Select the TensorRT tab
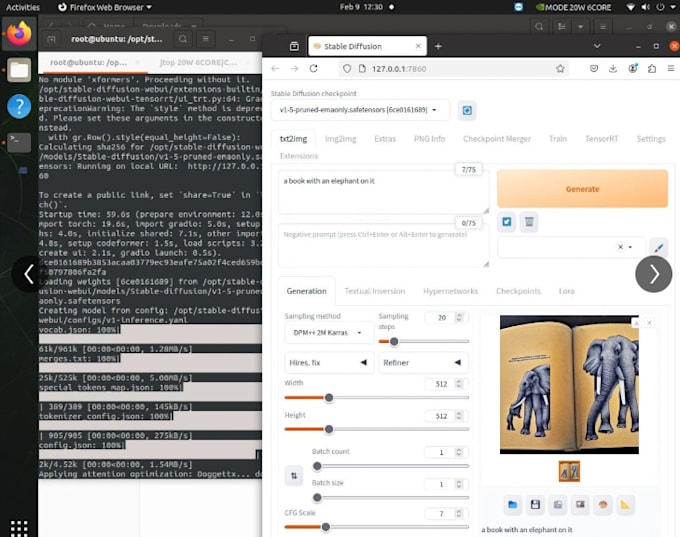This screenshot has height=537, width=680. pyautogui.click(x=602, y=139)
